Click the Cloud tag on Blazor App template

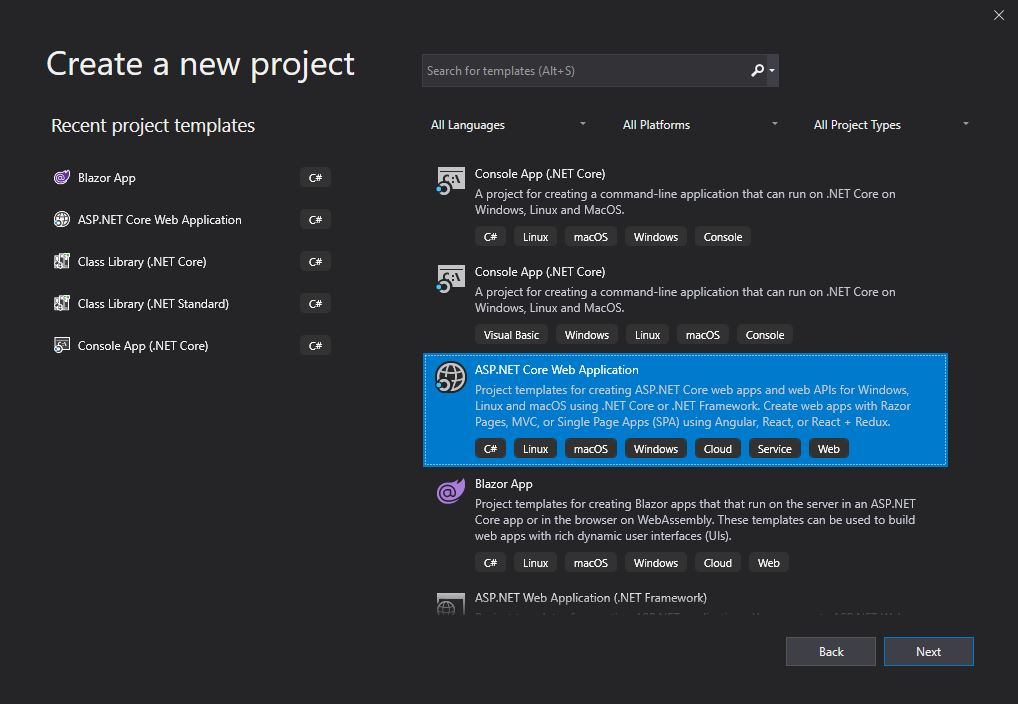point(717,563)
